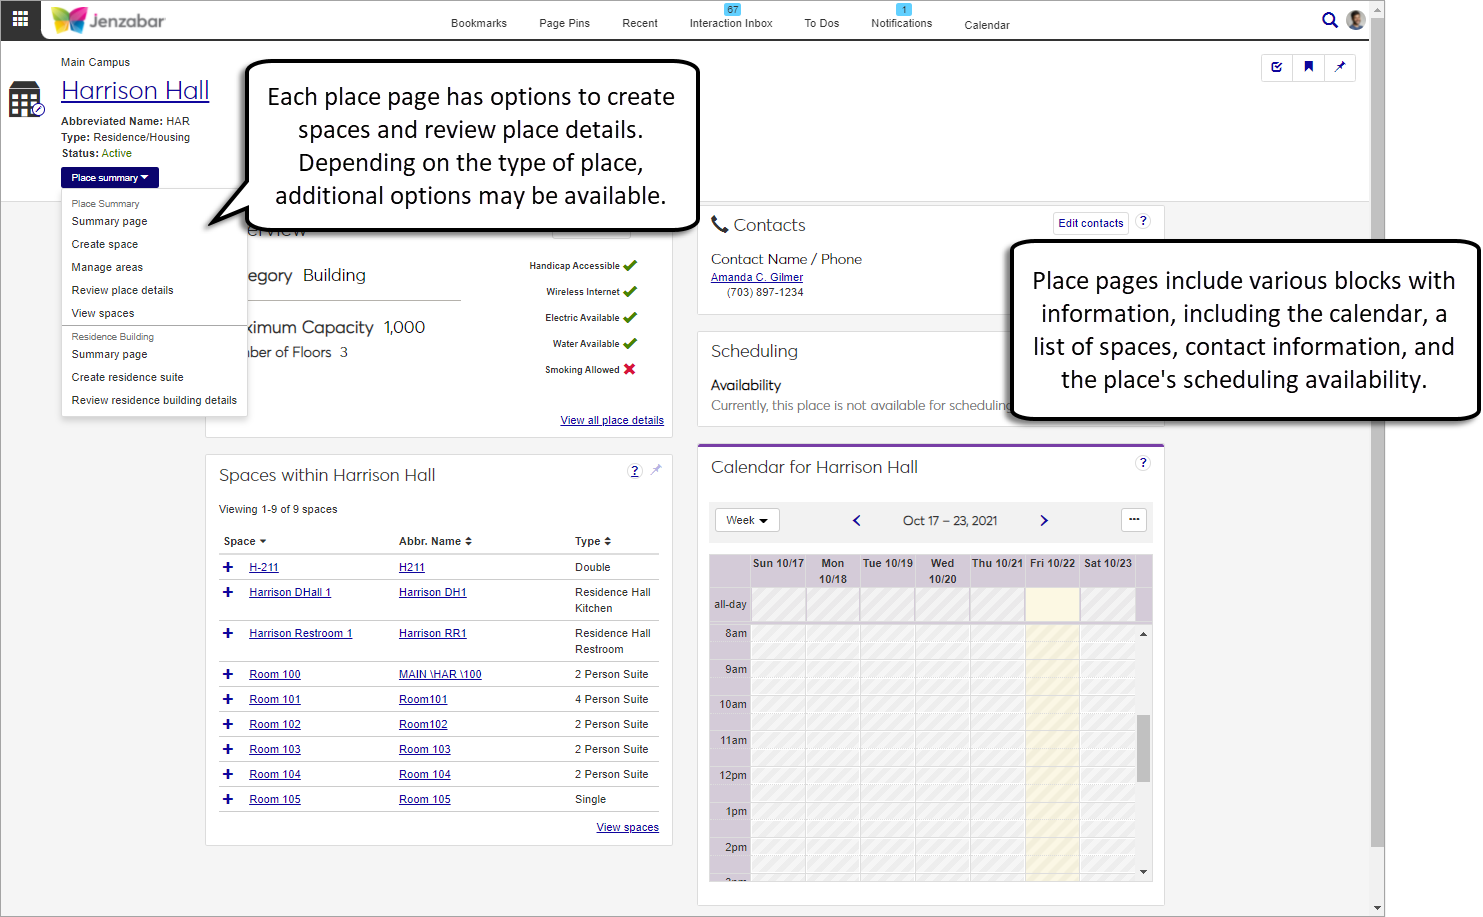Select Create space from the menu
1483x917 pixels.
[105, 244]
